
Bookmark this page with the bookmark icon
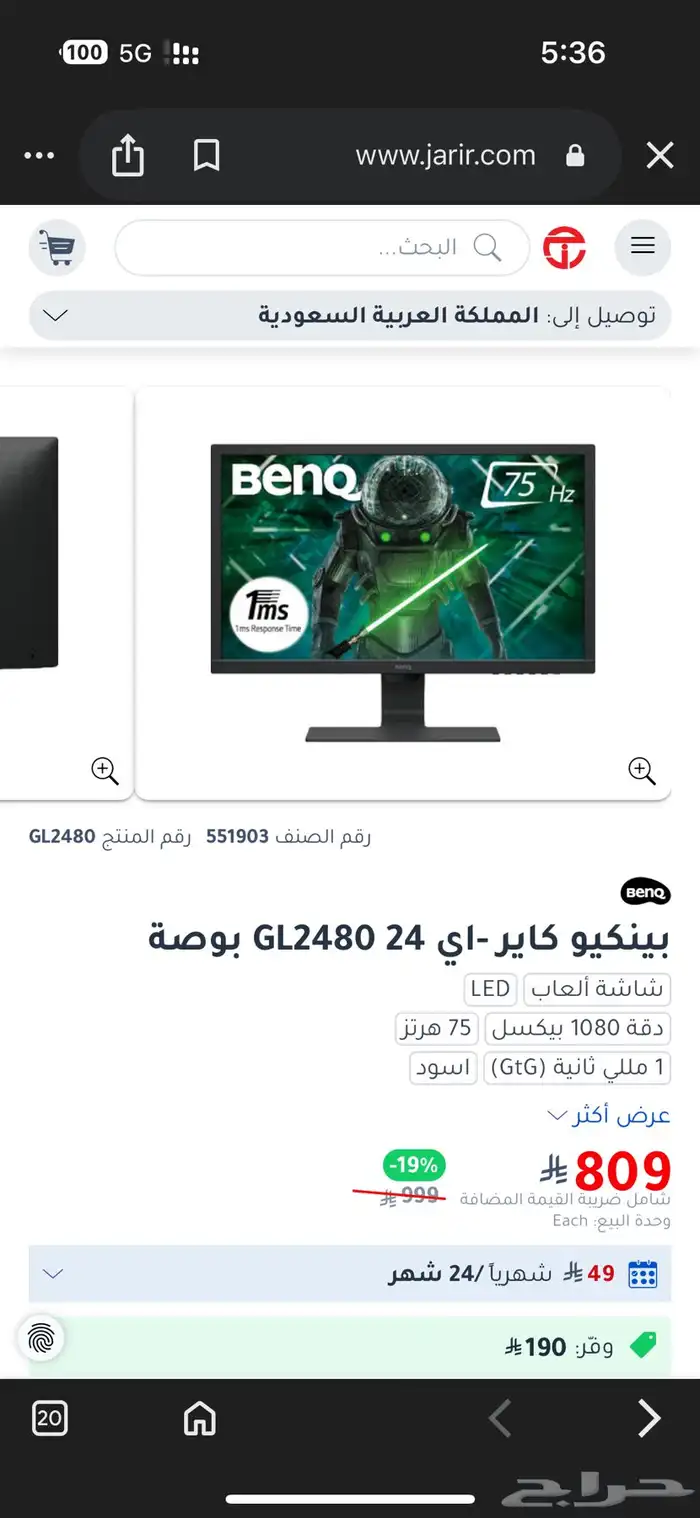click(206, 156)
